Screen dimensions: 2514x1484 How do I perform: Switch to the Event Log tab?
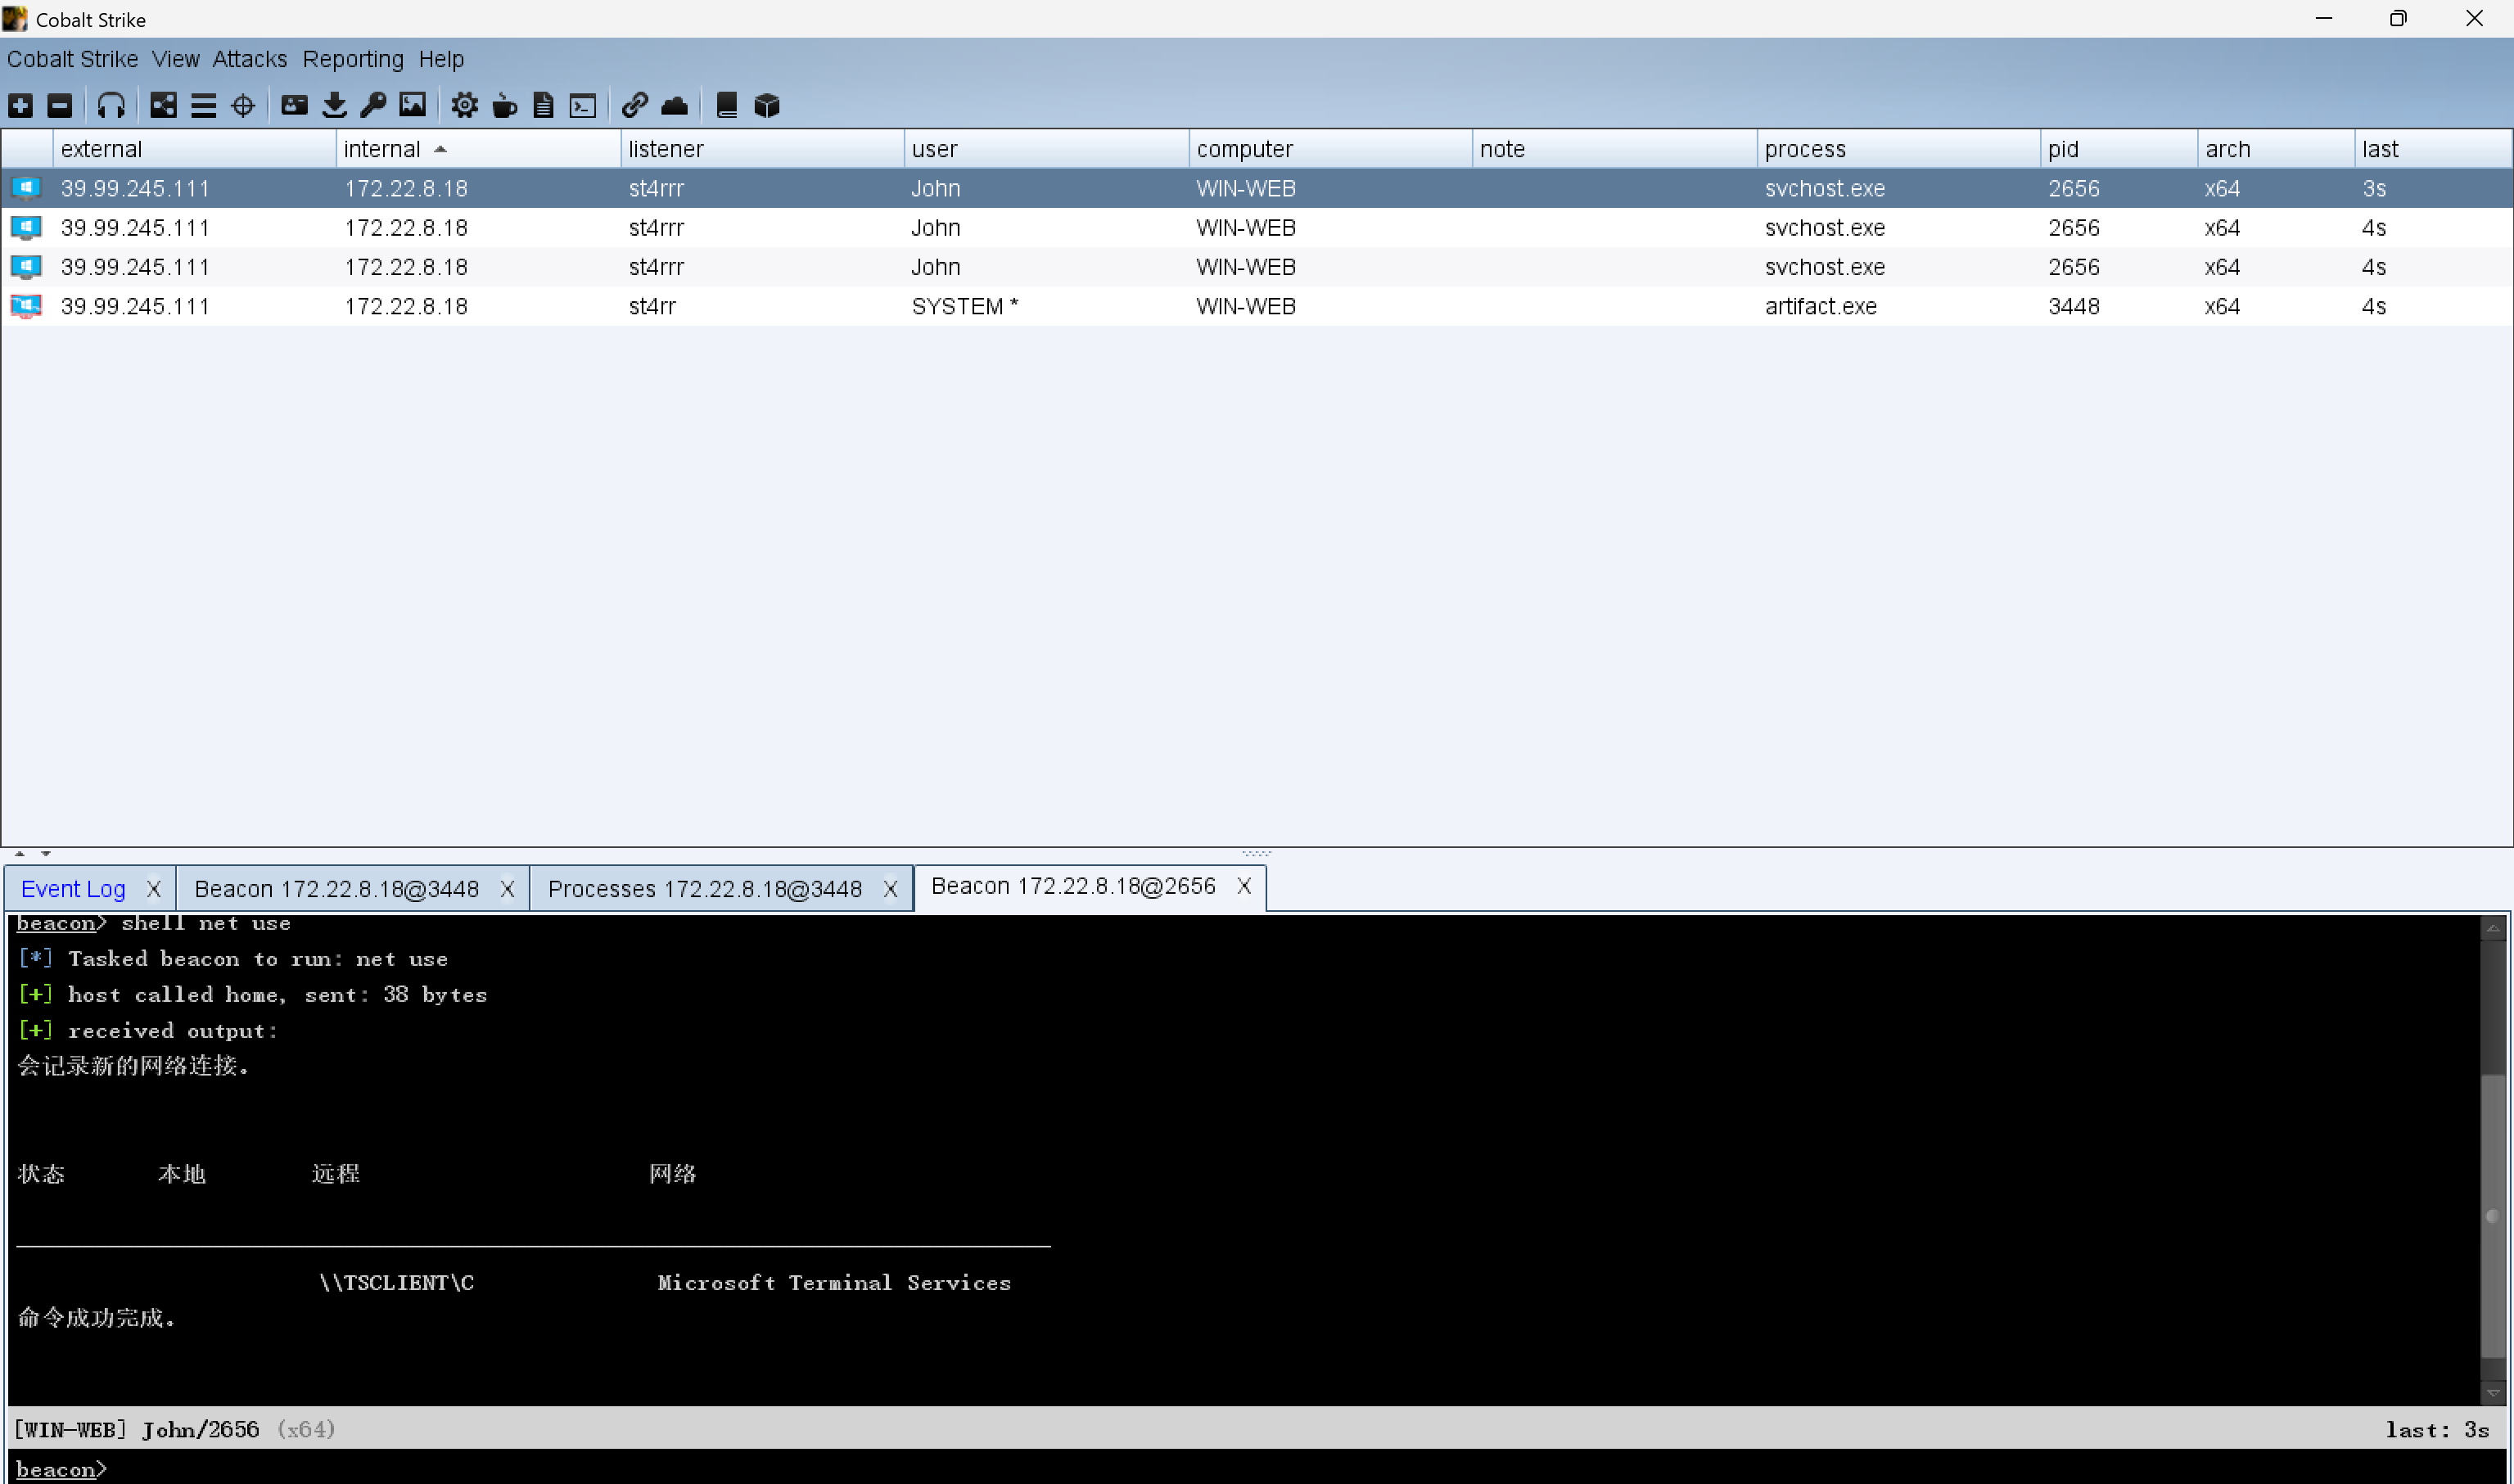pyautogui.click(x=73, y=888)
